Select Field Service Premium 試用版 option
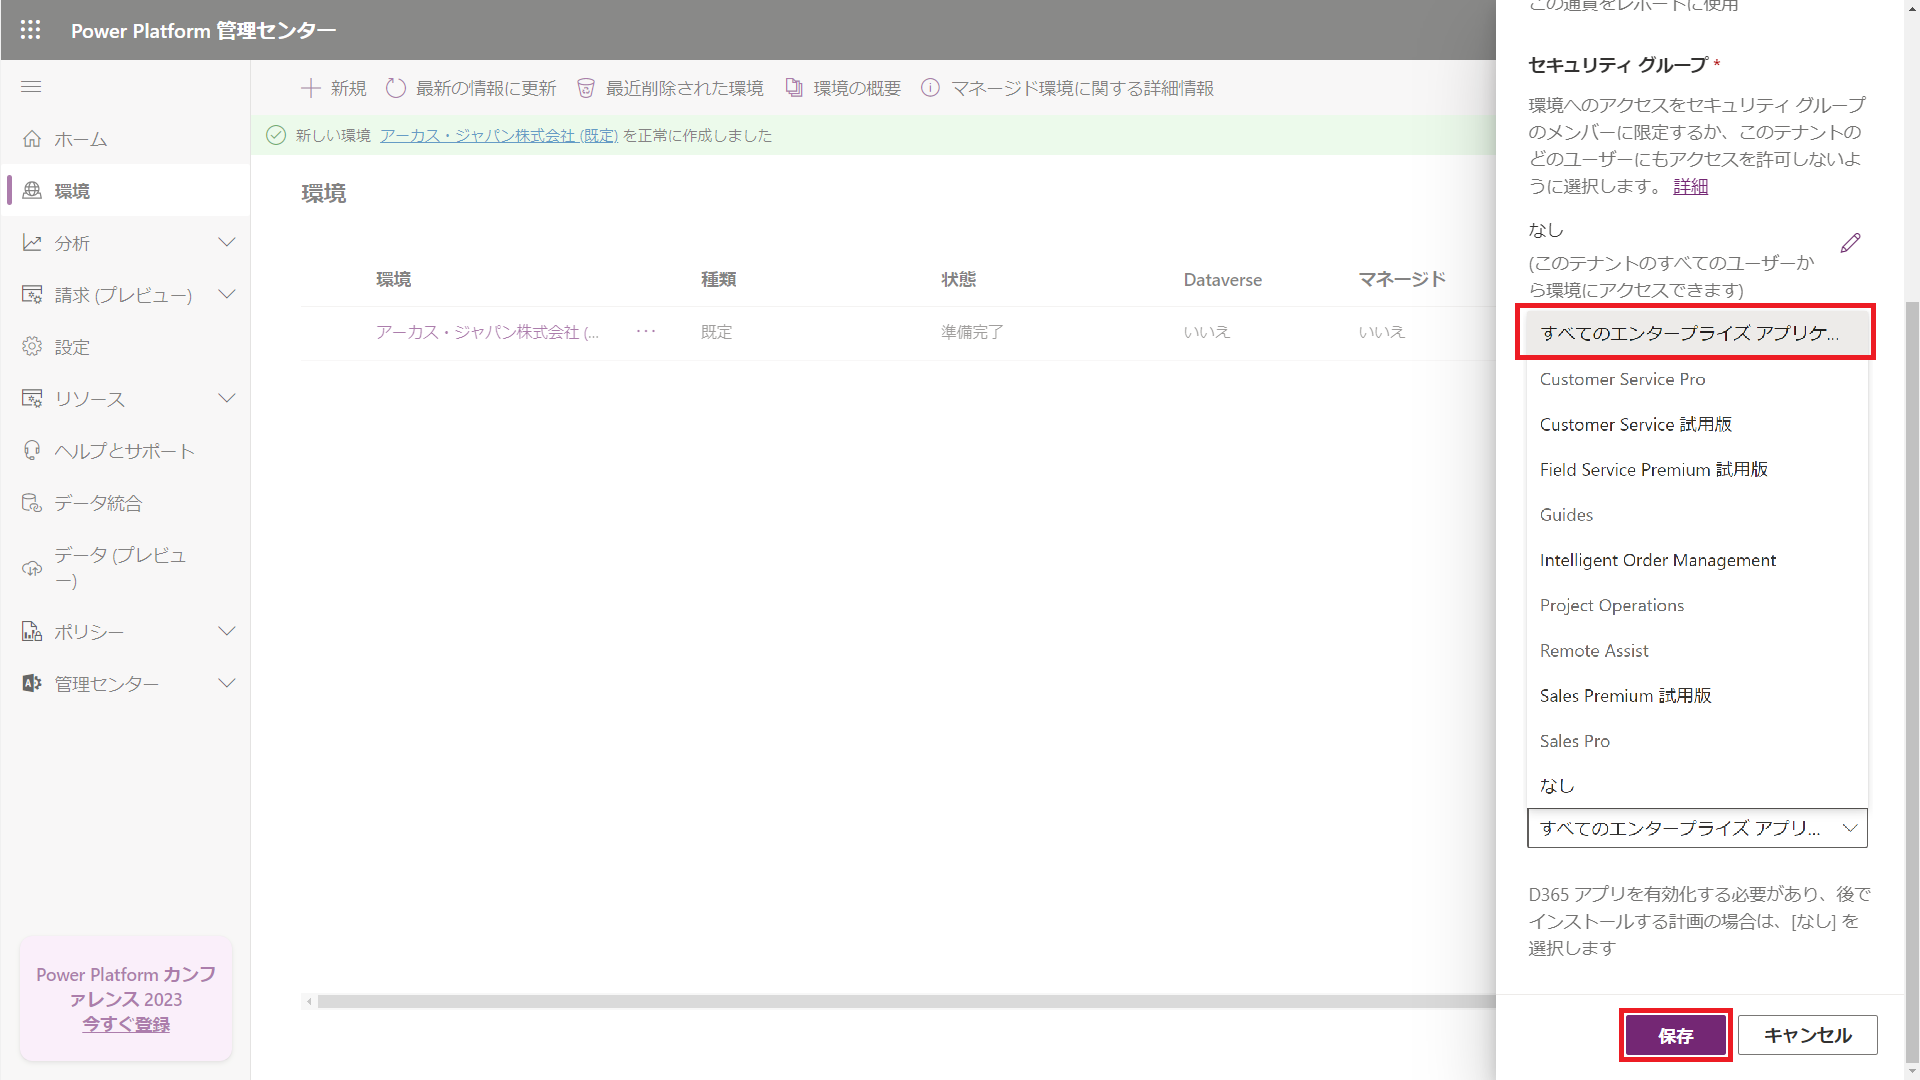This screenshot has width=1920, height=1080. click(x=1696, y=469)
